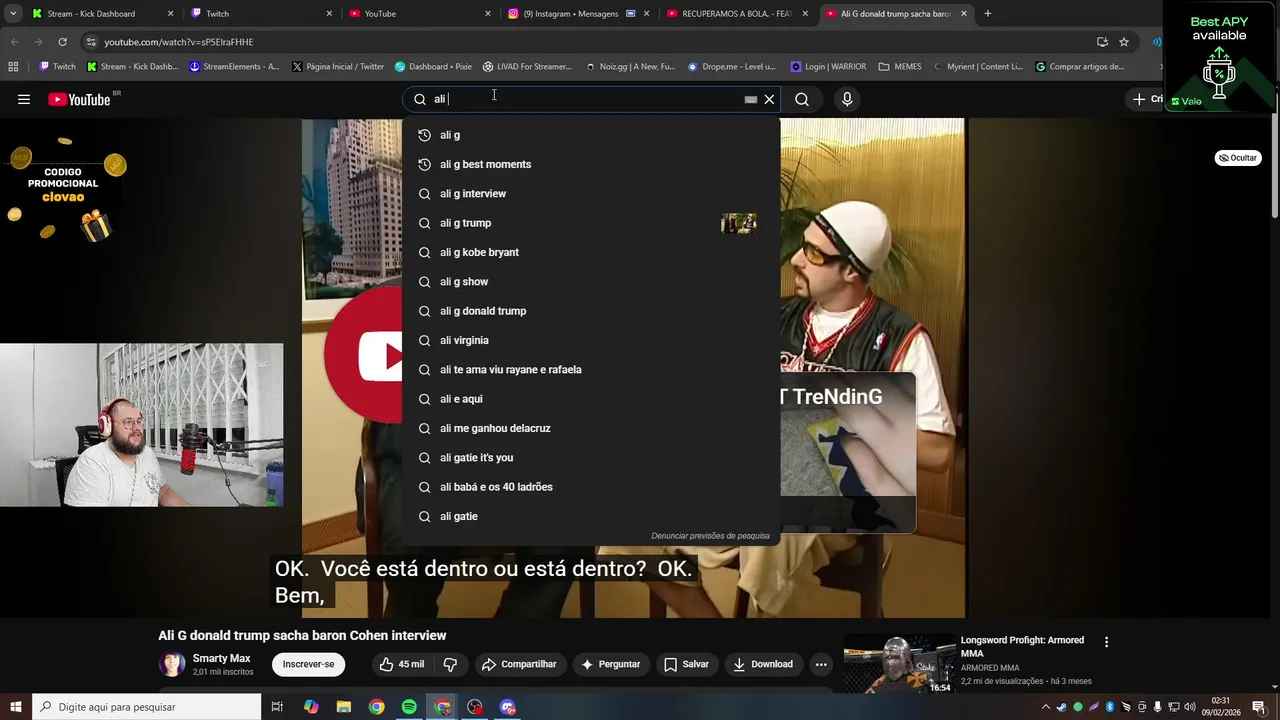This screenshot has height=720, width=1280.
Task: Click the Ocultar hide button
Action: click(1238, 158)
